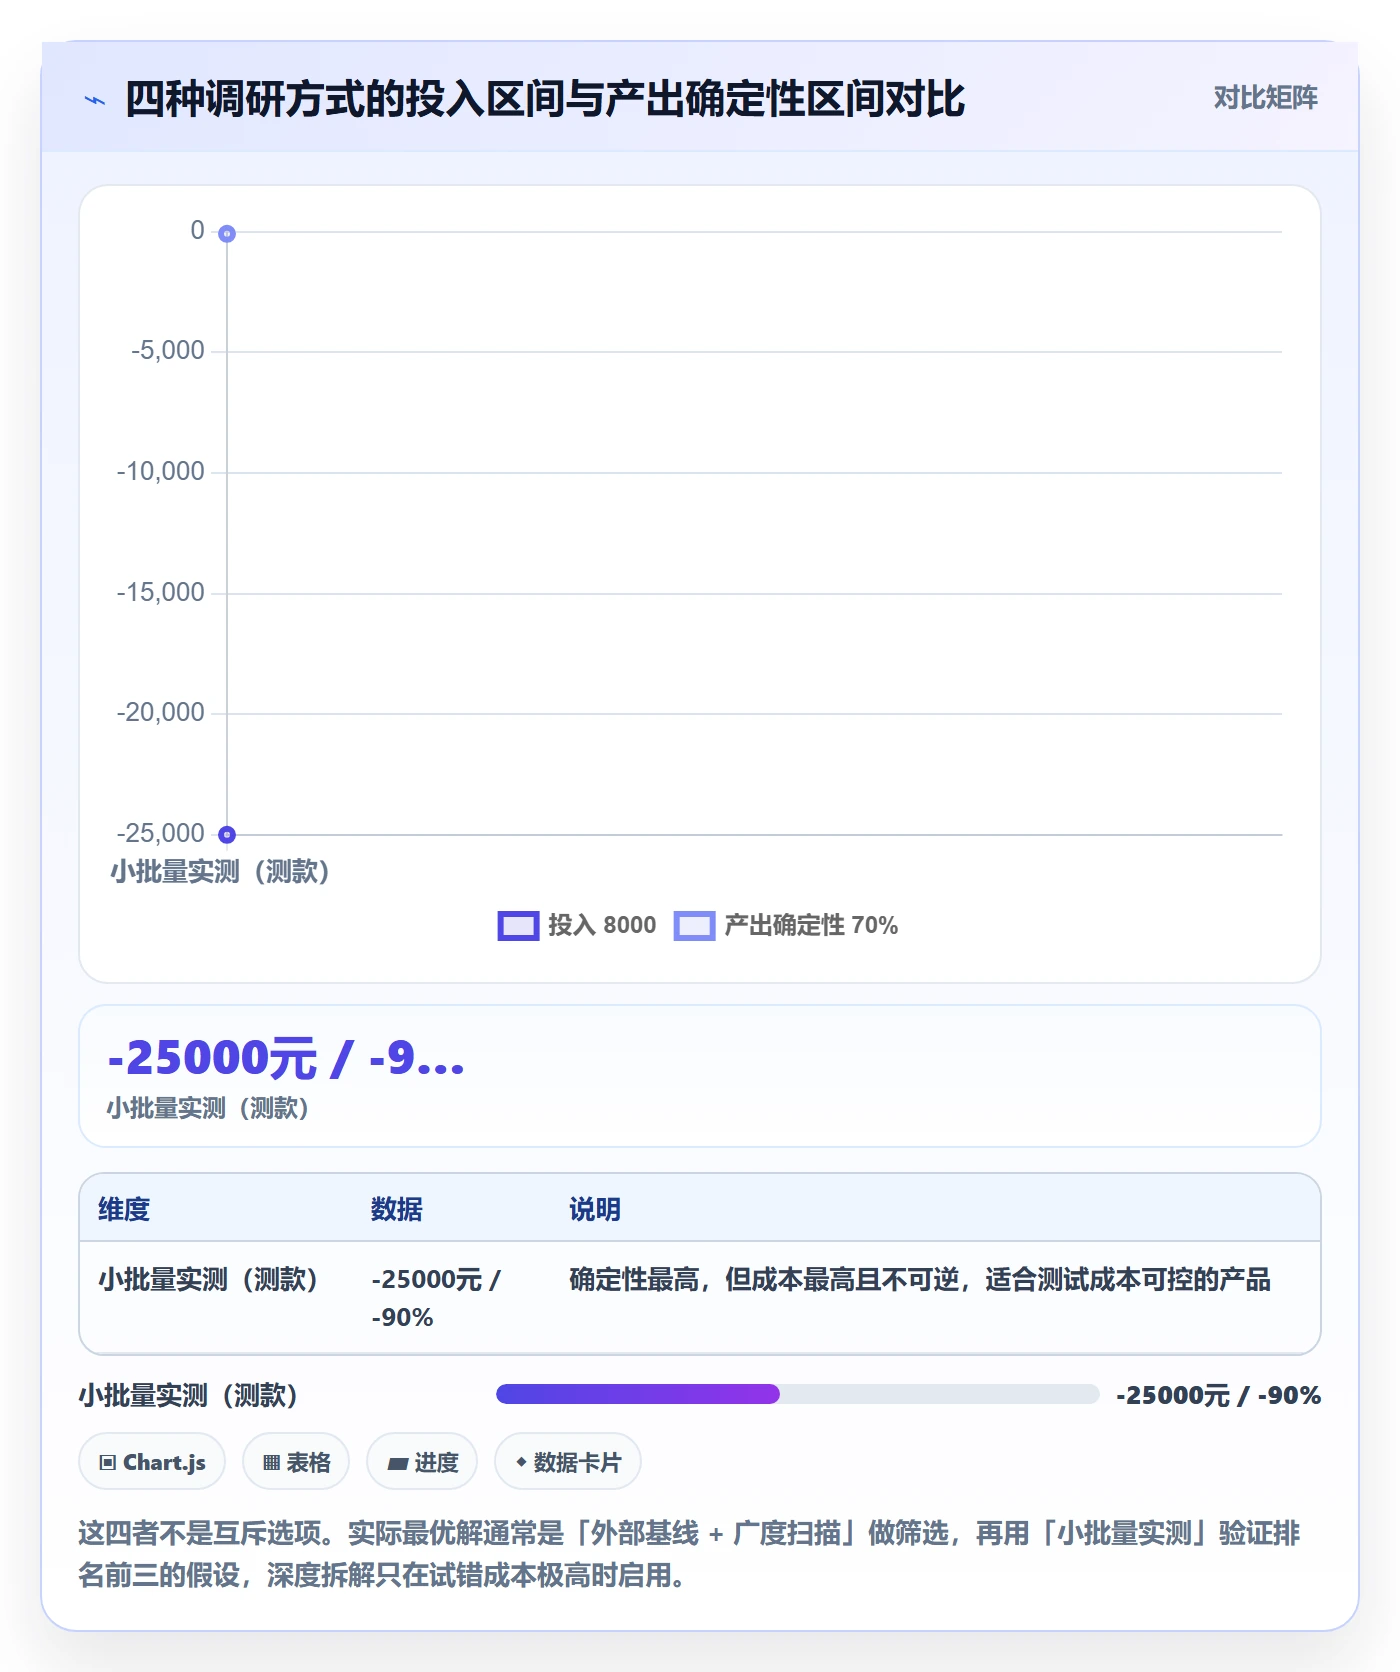This screenshot has height=1672, width=1400.
Task: Click the -15,000 y-axis tick label
Action: pyautogui.click(x=160, y=592)
